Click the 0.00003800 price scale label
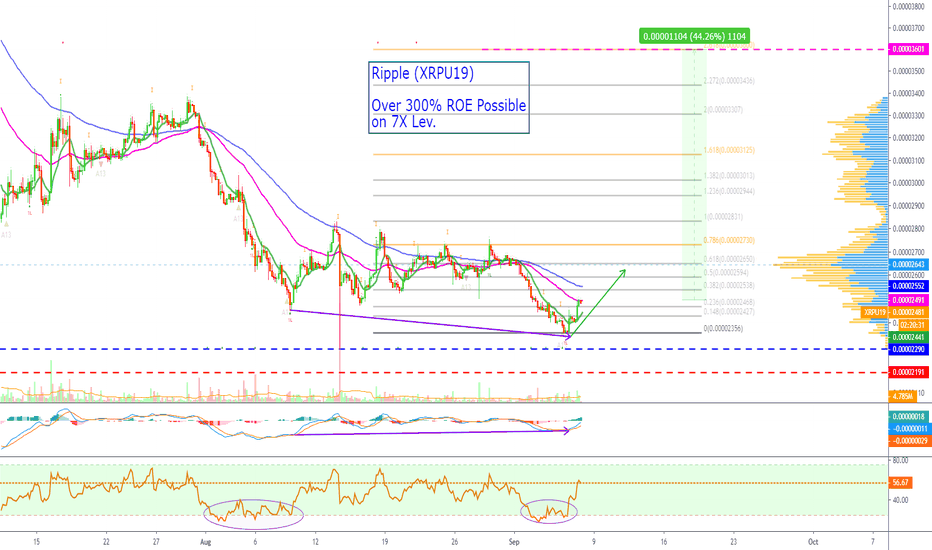Viewport: 932px width, 550px height. (909, 7)
